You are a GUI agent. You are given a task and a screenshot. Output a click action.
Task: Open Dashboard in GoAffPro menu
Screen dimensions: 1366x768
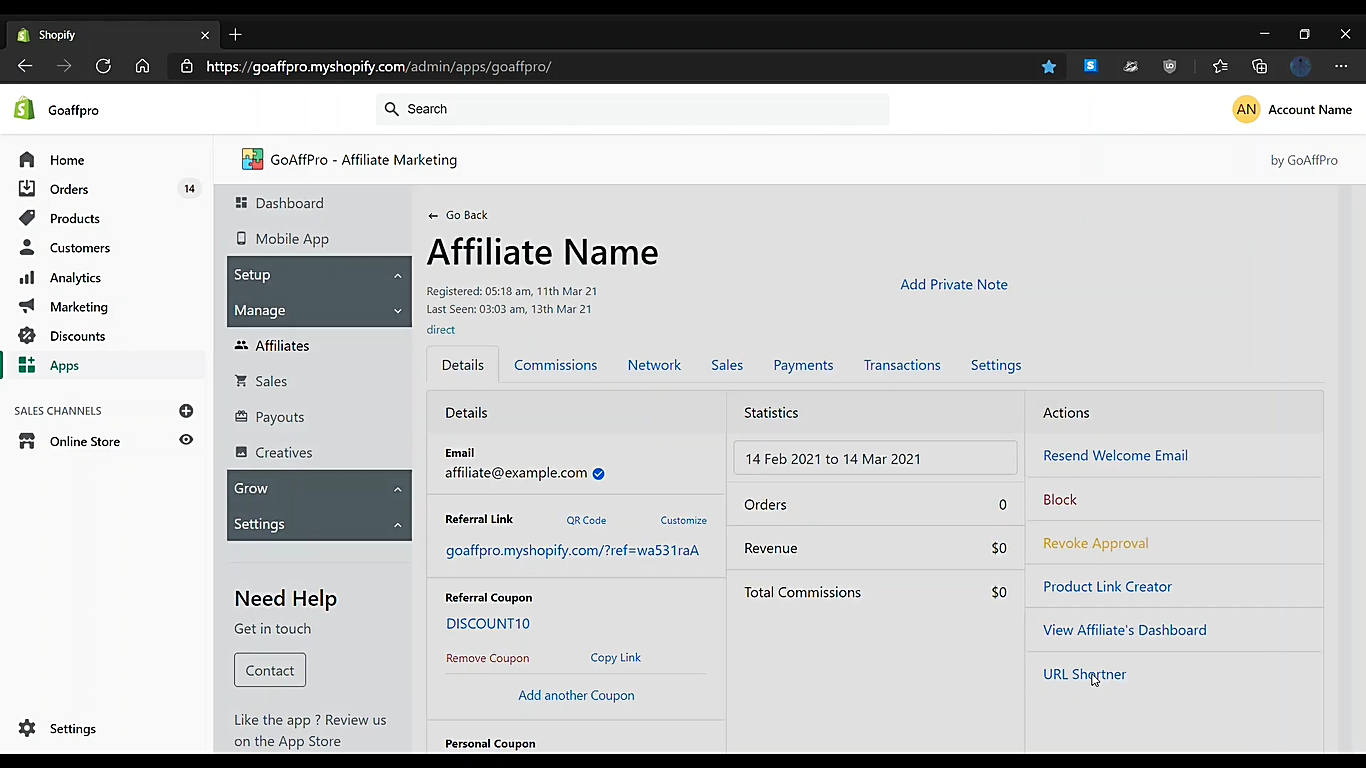tap(289, 203)
